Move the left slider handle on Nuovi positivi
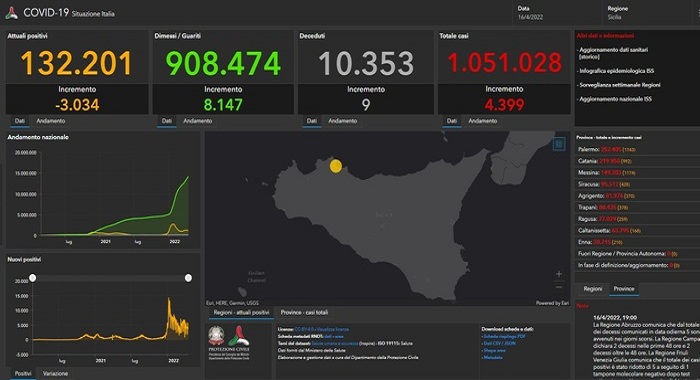 click(33, 278)
